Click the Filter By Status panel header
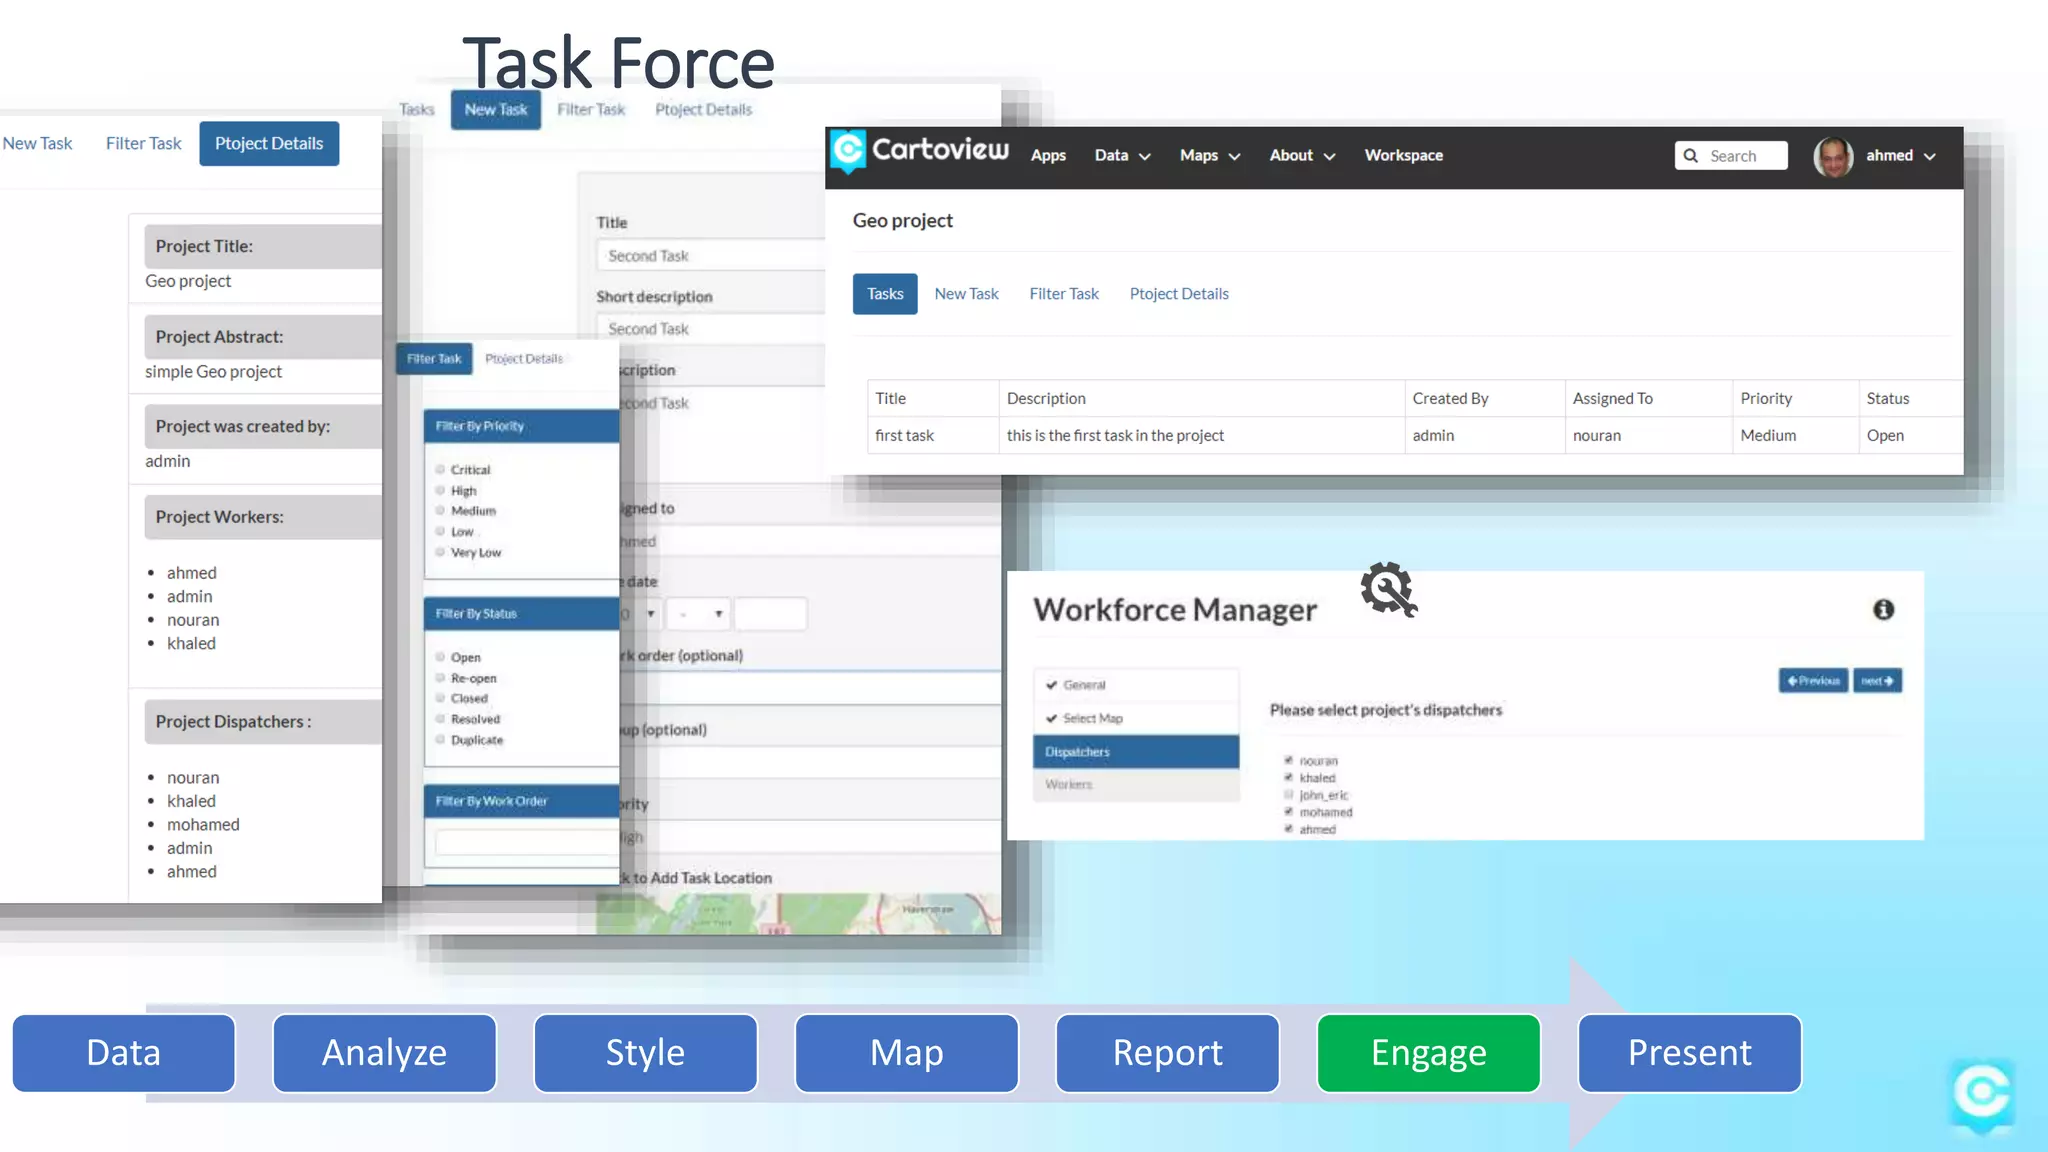 (522, 614)
